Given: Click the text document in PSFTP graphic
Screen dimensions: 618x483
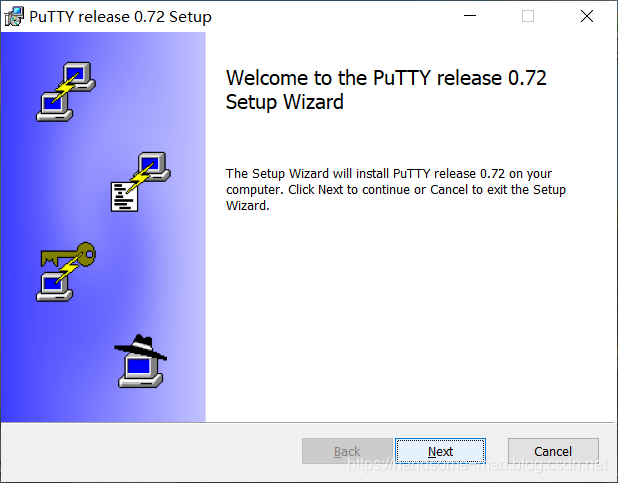Looking at the screenshot, I should pos(124,197).
